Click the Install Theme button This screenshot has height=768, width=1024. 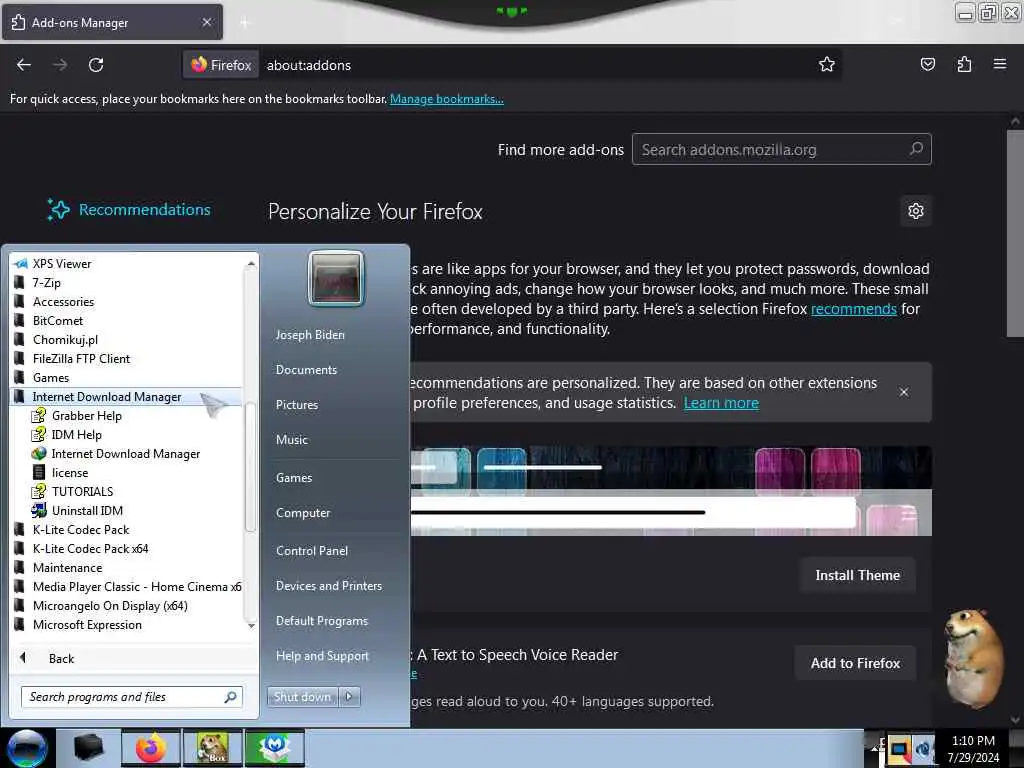857,575
